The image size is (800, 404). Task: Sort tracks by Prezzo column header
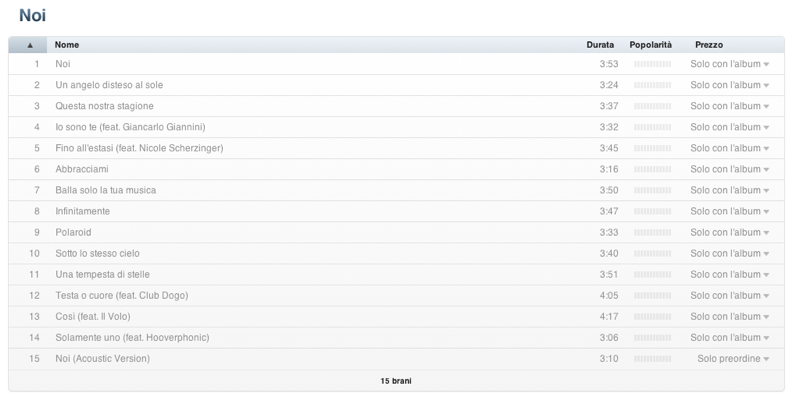tap(709, 45)
